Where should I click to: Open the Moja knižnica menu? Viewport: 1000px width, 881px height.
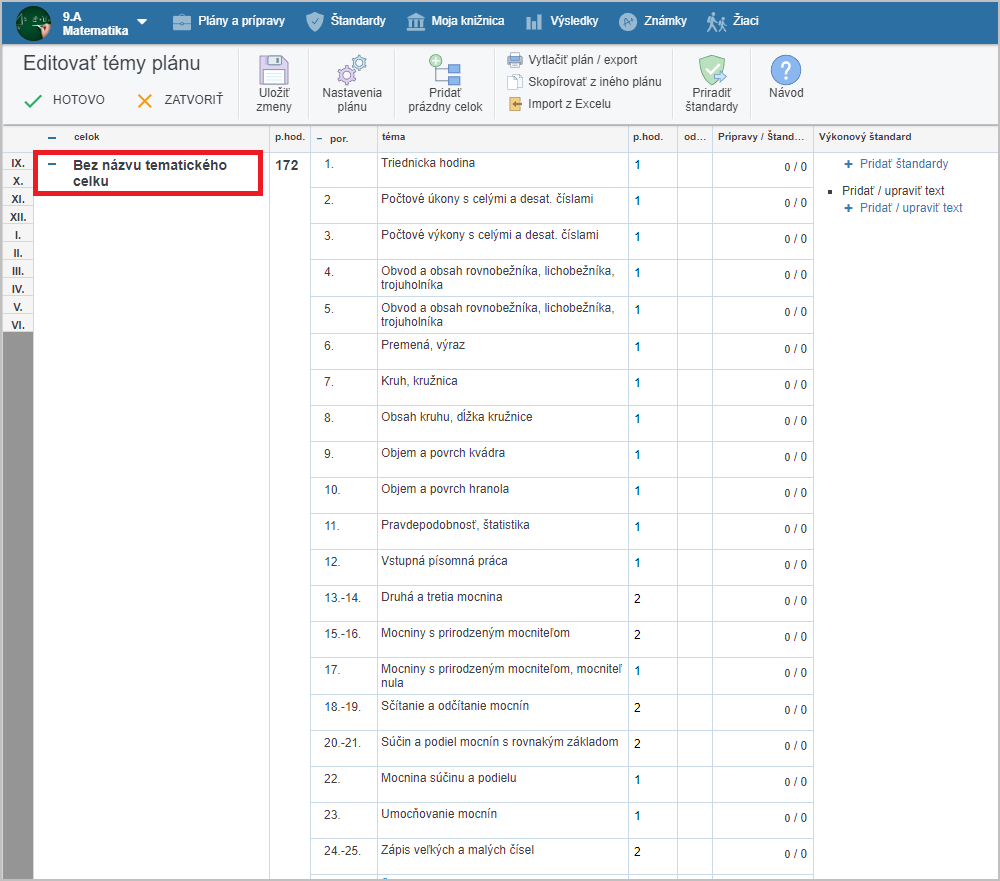pyautogui.click(x=455, y=21)
